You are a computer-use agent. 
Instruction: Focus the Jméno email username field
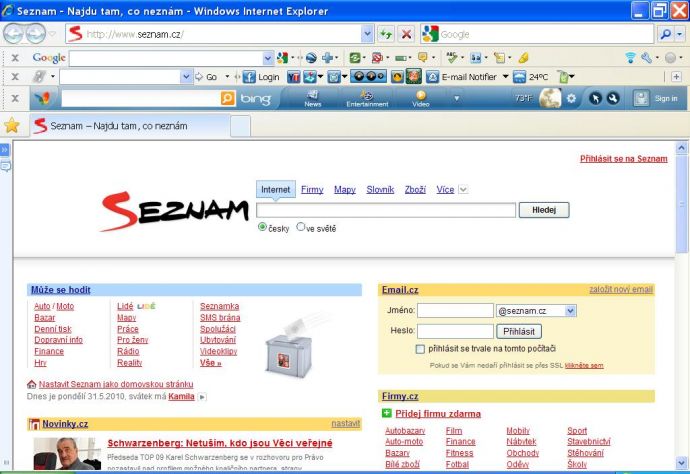pyautogui.click(x=455, y=311)
